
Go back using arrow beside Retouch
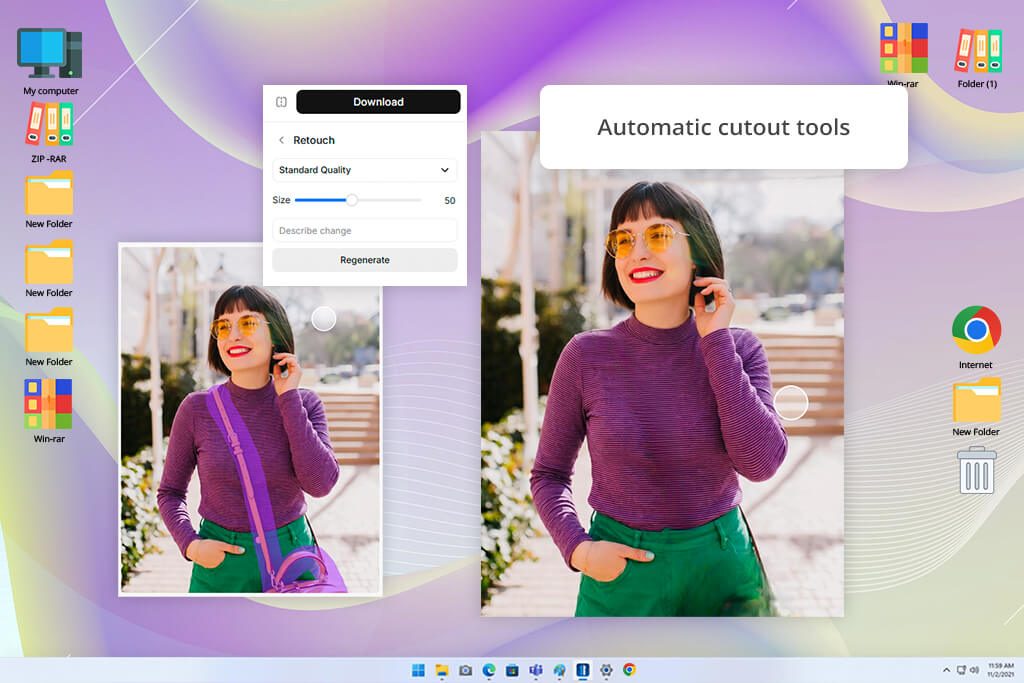pyautogui.click(x=281, y=140)
